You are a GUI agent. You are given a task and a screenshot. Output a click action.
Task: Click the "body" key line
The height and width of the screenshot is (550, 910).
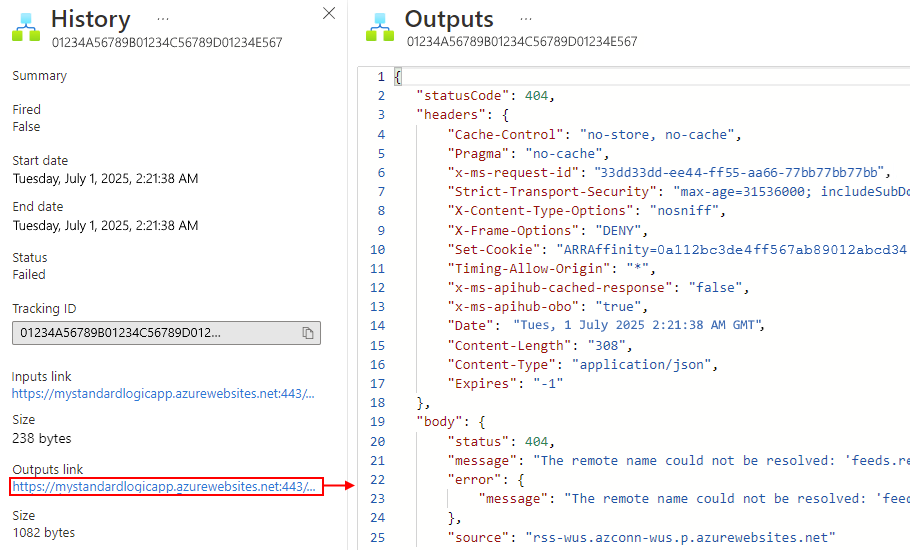(451, 422)
